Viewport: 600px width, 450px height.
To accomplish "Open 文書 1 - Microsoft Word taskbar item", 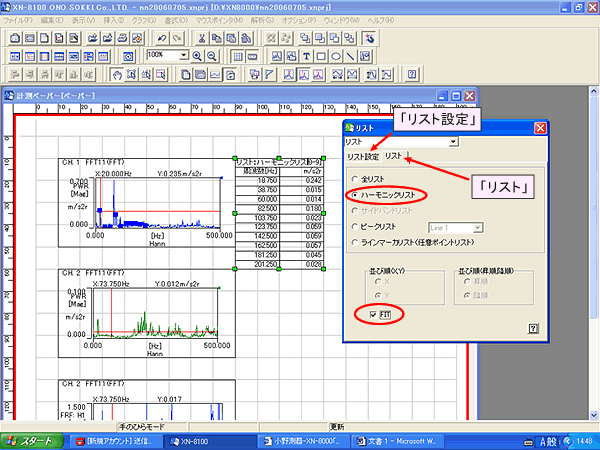I will pyautogui.click(x=398, y=442).
